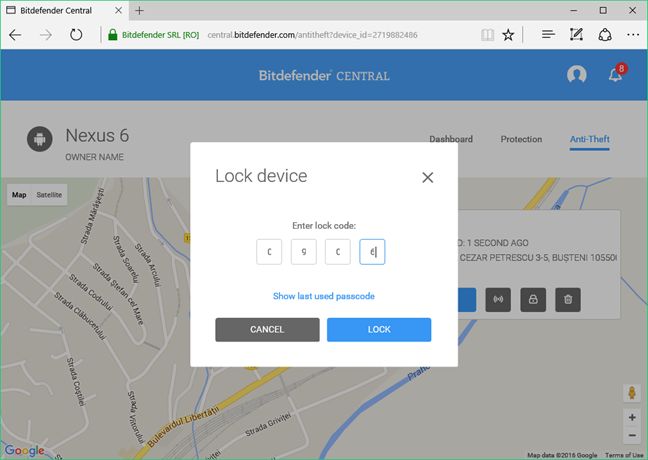Screen dimensions: 648x460
Task: Open the browser reading view
Action: (x=487, y=35)
